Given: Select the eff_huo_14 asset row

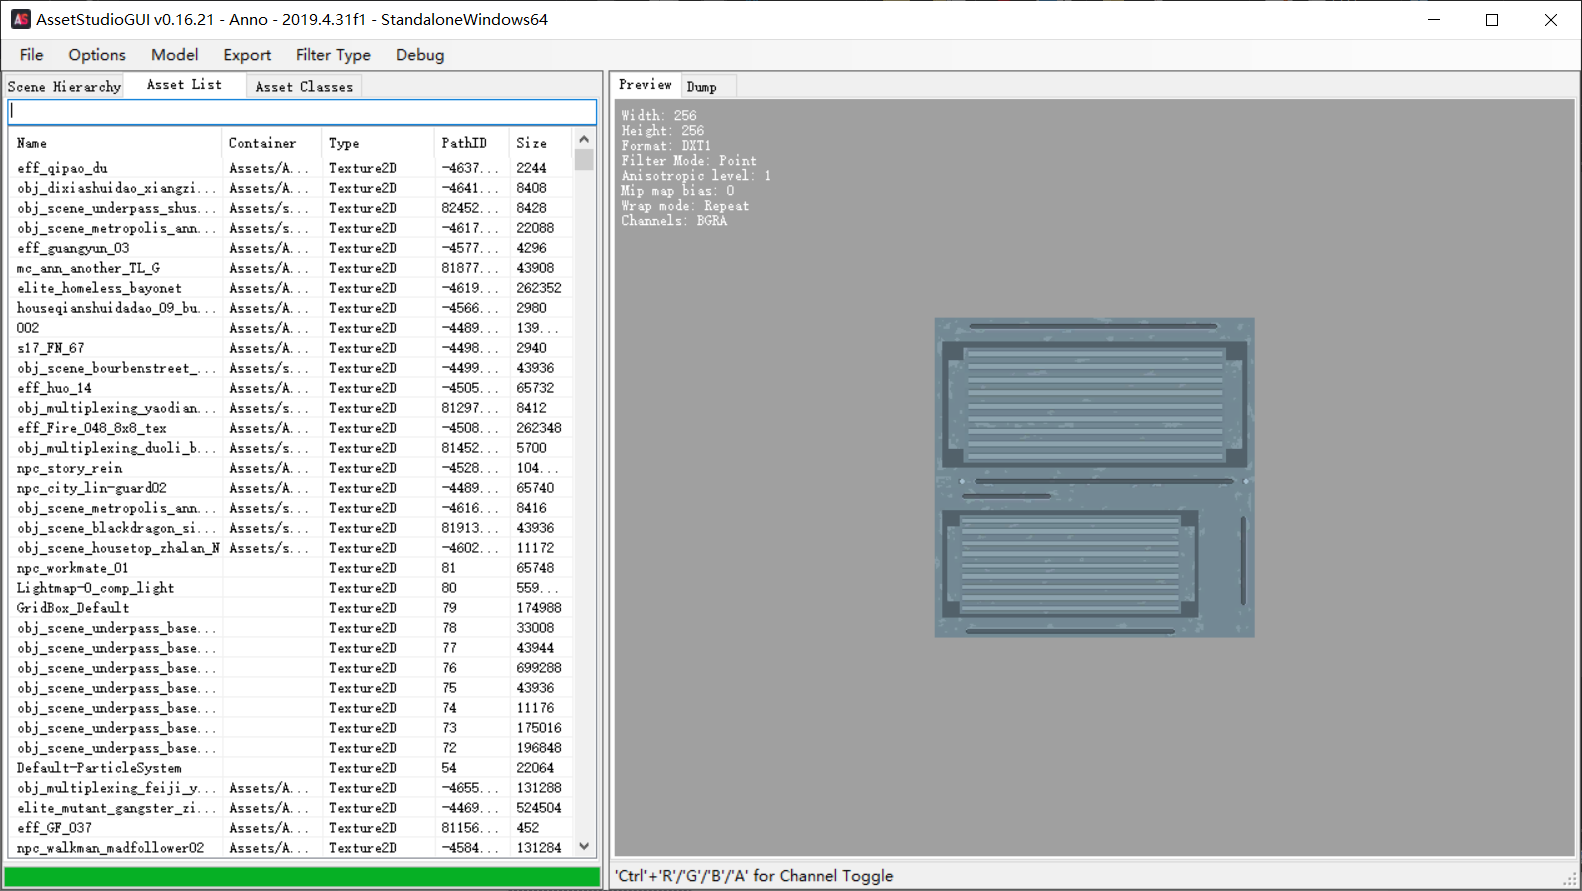Looking at the screenshot, I should point(290,388).
